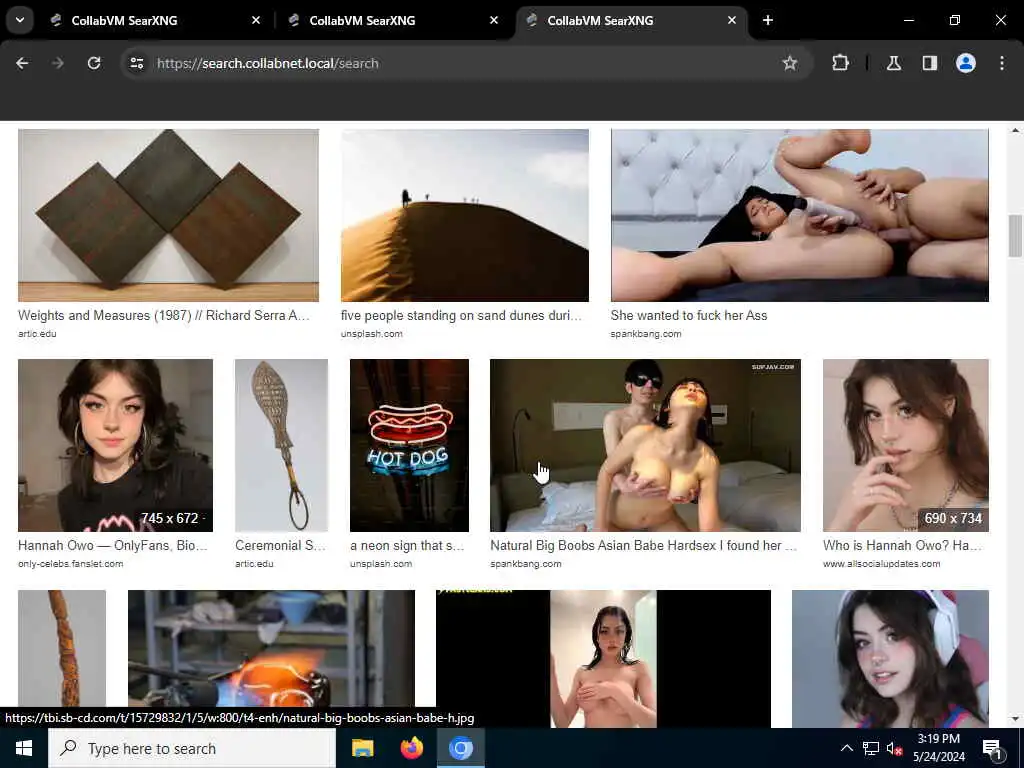1024x768 pixels.
Task: Close the third CollabVM SearXNG tab
Action: point(731,20)
